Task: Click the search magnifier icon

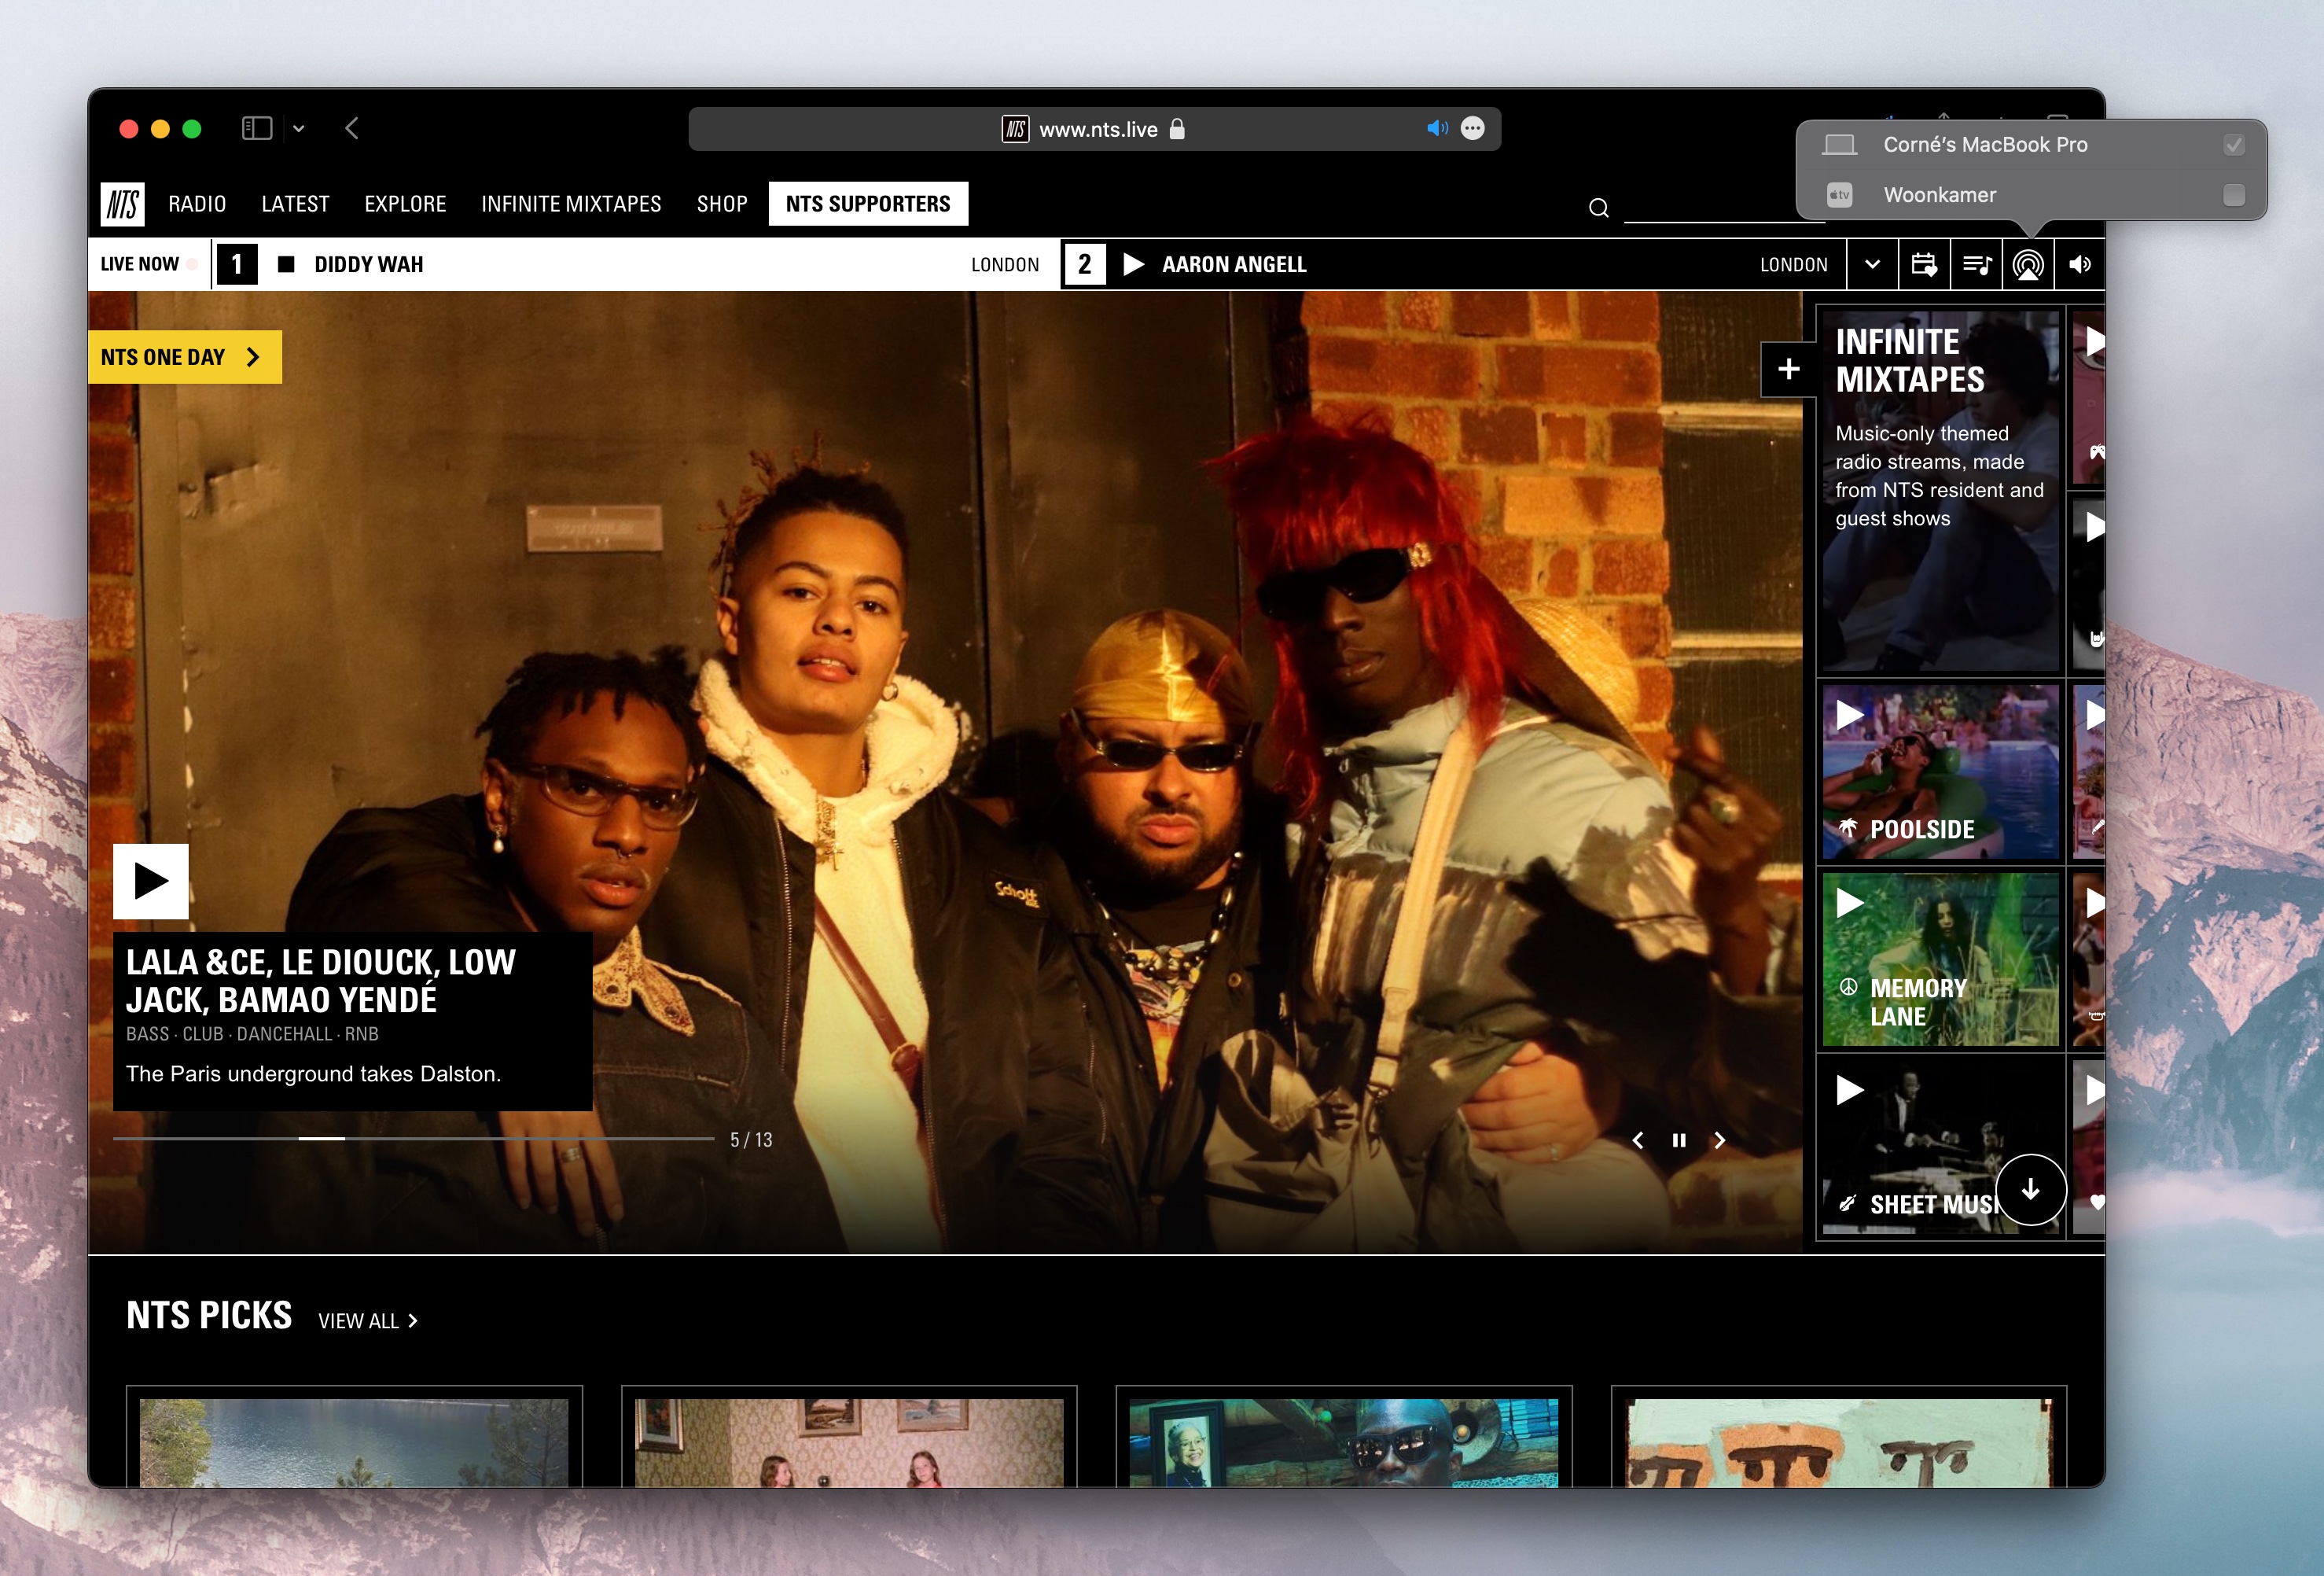Action: click(1598, 208)
